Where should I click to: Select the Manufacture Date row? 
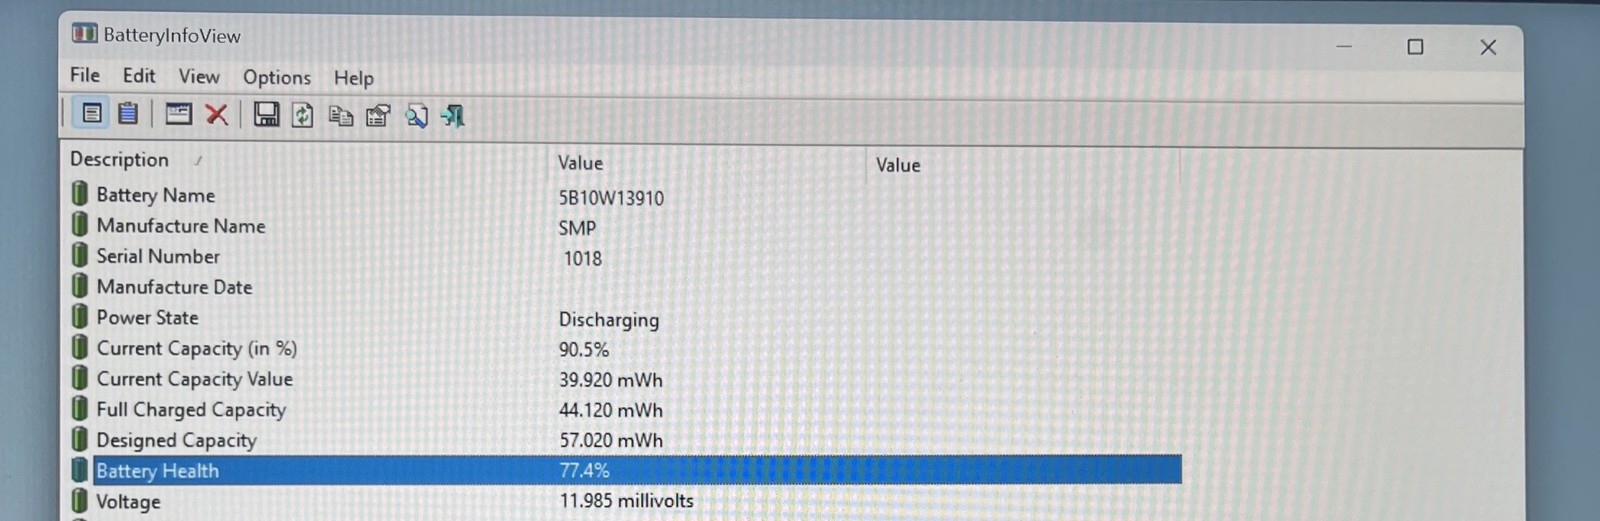tap(626, 287)
